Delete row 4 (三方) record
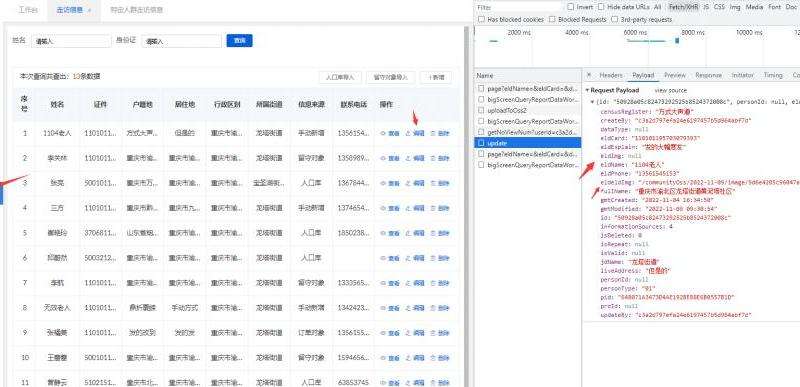 pyautogui.click(x=440, y=208)
